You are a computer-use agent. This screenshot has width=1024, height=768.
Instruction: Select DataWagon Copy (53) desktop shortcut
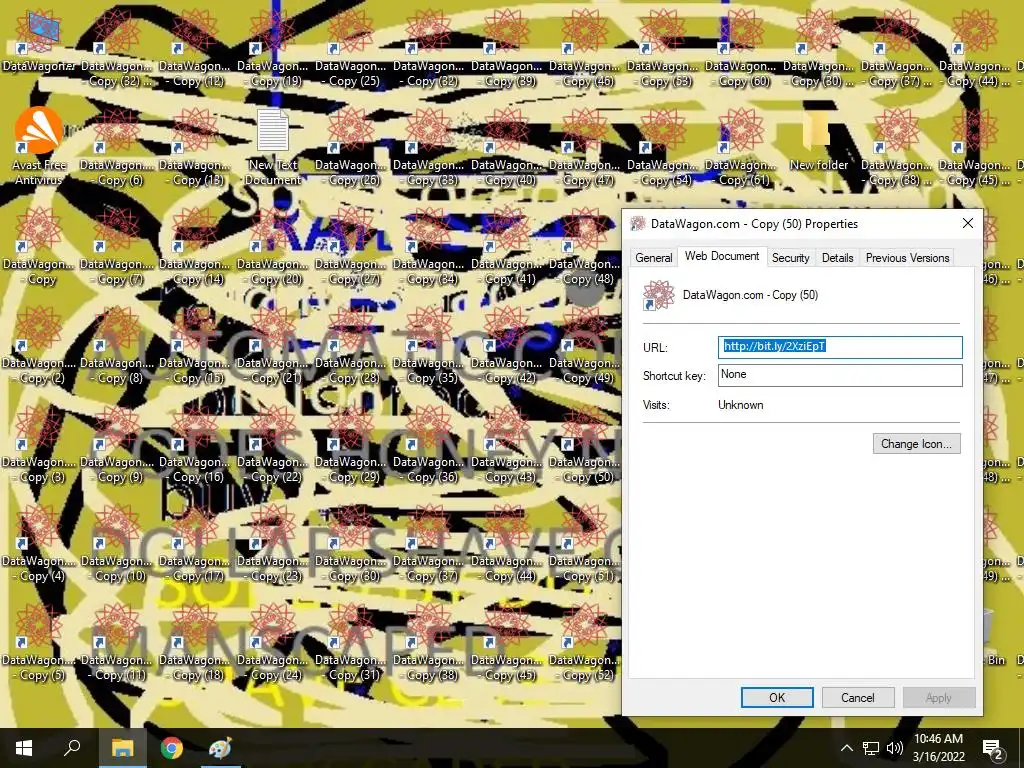pos(663,48)
